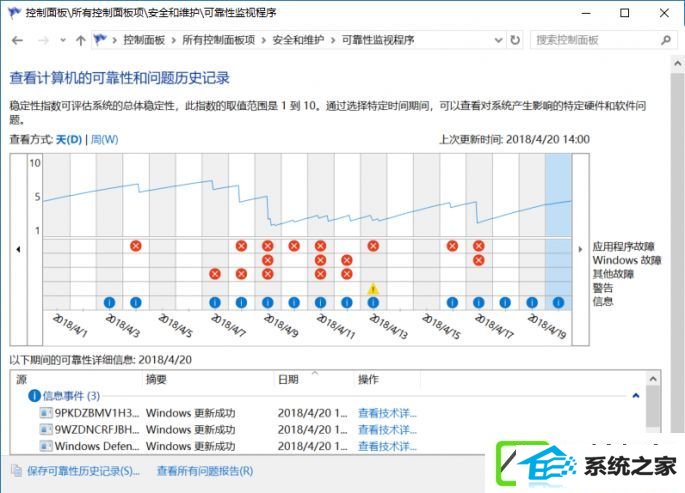Select the information icon on highlighted 2018/4/20 column
685x493 pixels.
[x=558, y=302]
